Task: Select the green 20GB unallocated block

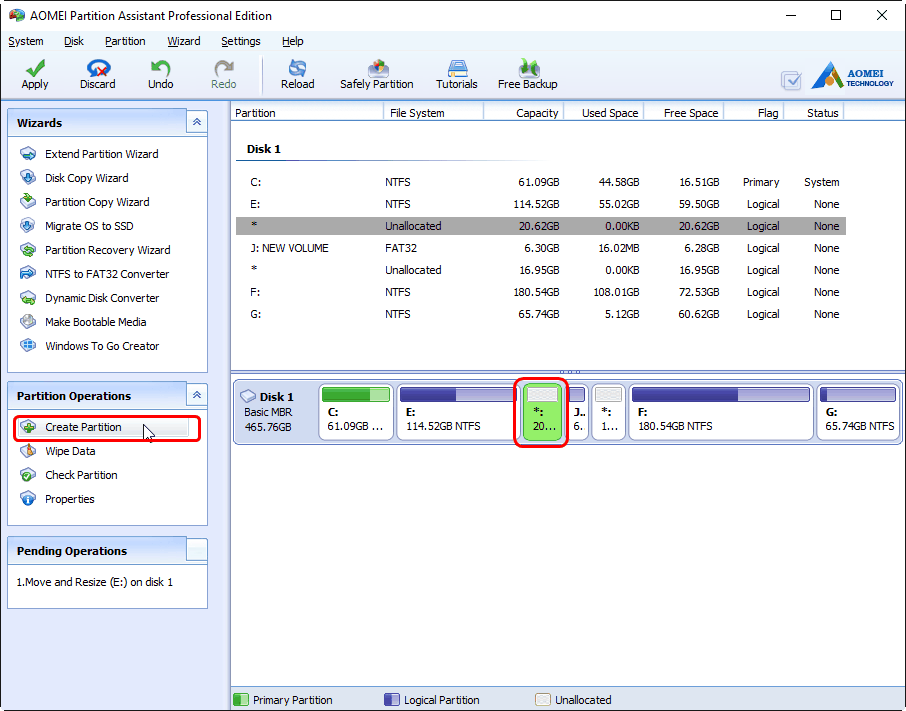Action: [x=542, y=412]
